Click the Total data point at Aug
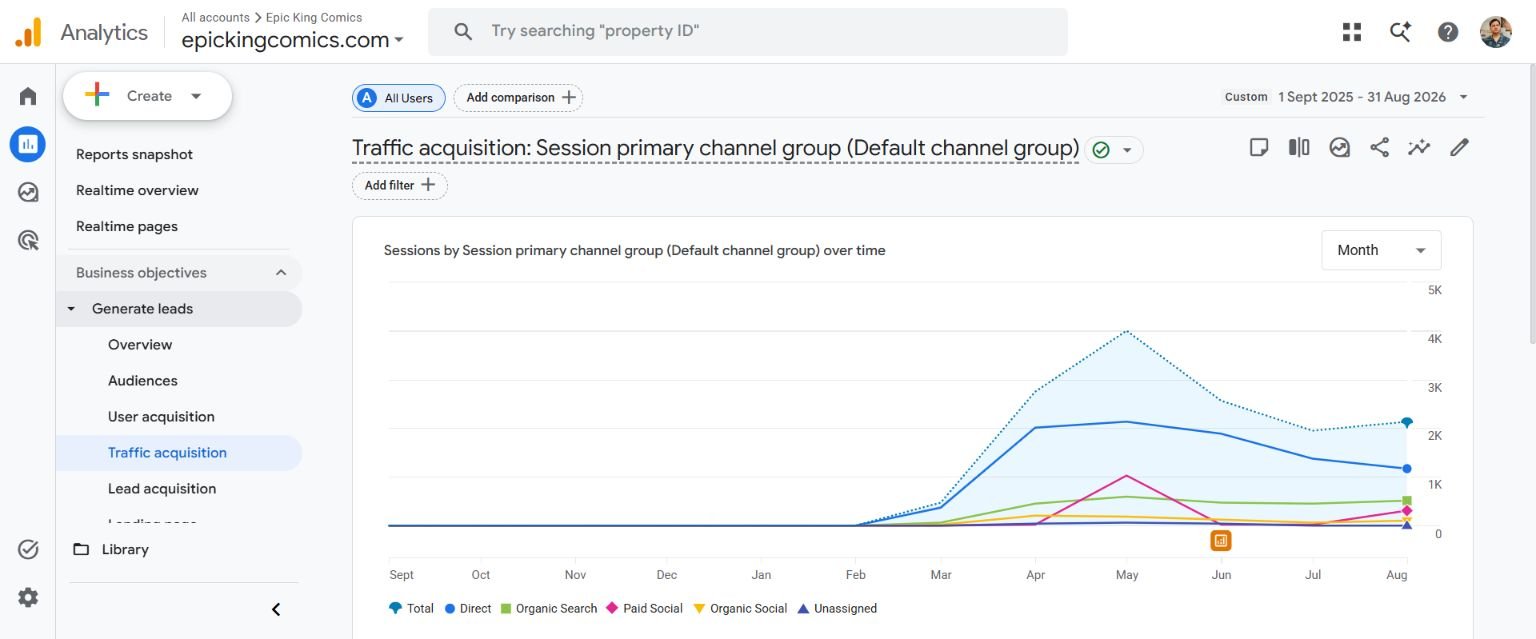This screenshot has width=1536, height=639. (1406, 422)
